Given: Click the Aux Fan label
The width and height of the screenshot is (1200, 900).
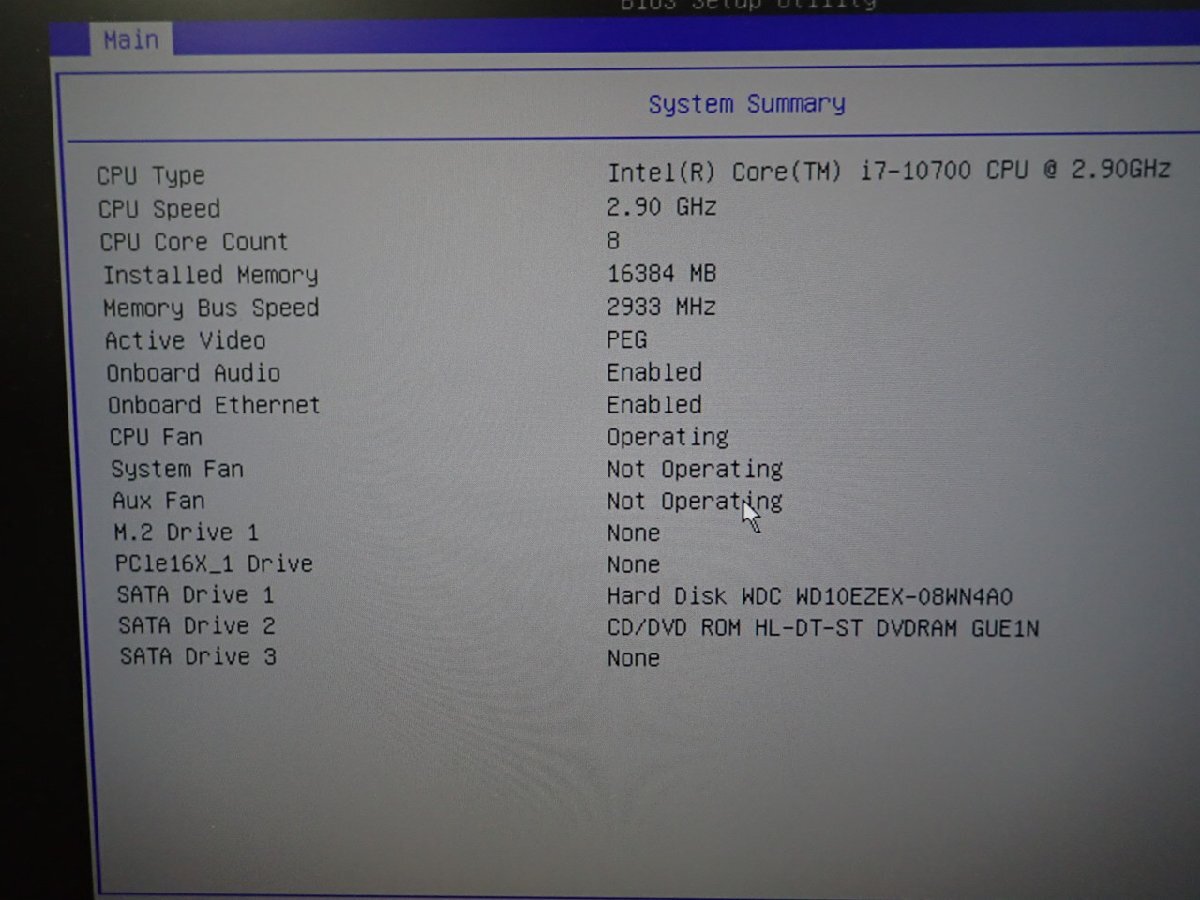Looking at the screenshot, I should click(158, 500).
